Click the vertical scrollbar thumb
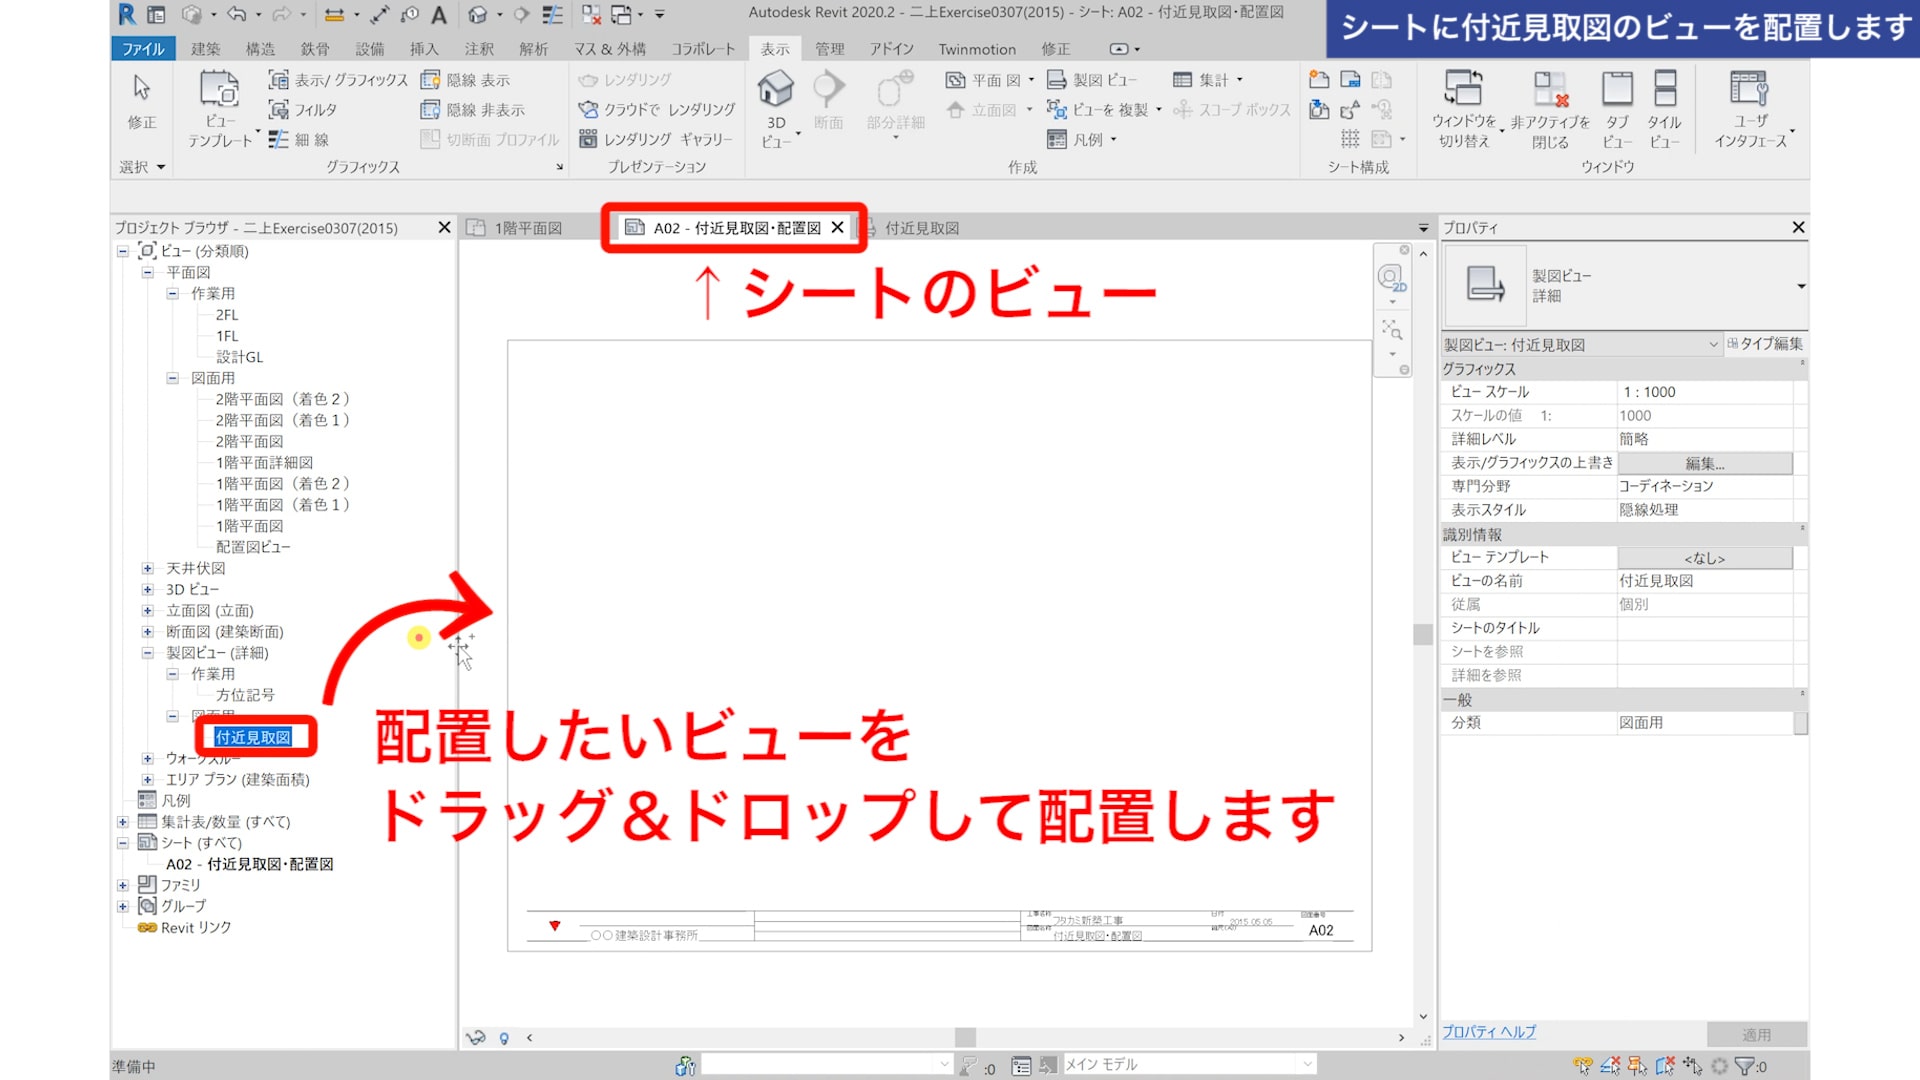 pos(1423,634)
